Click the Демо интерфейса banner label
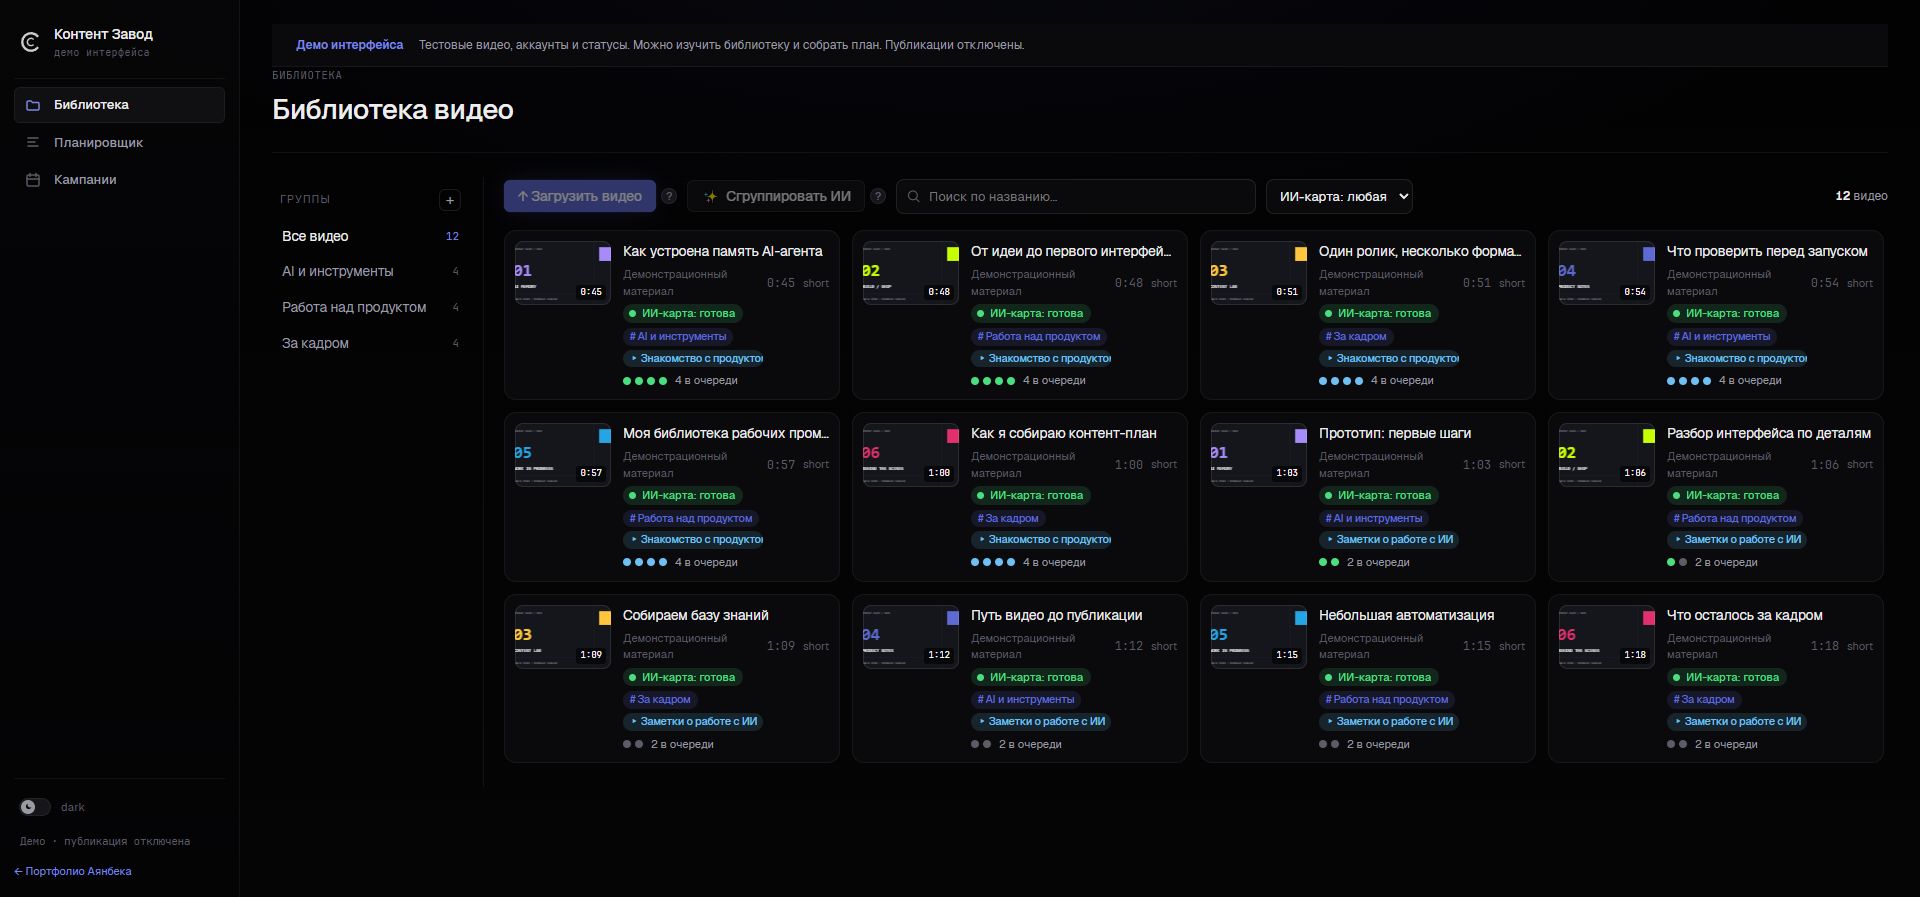This screenshot has height=897, width=1920. click(350, 45)
